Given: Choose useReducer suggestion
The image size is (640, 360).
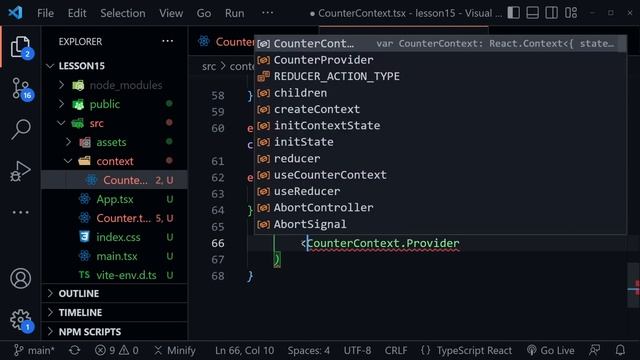Looking at the screenshot, I should pyautogui.click(x=440, y=191).
